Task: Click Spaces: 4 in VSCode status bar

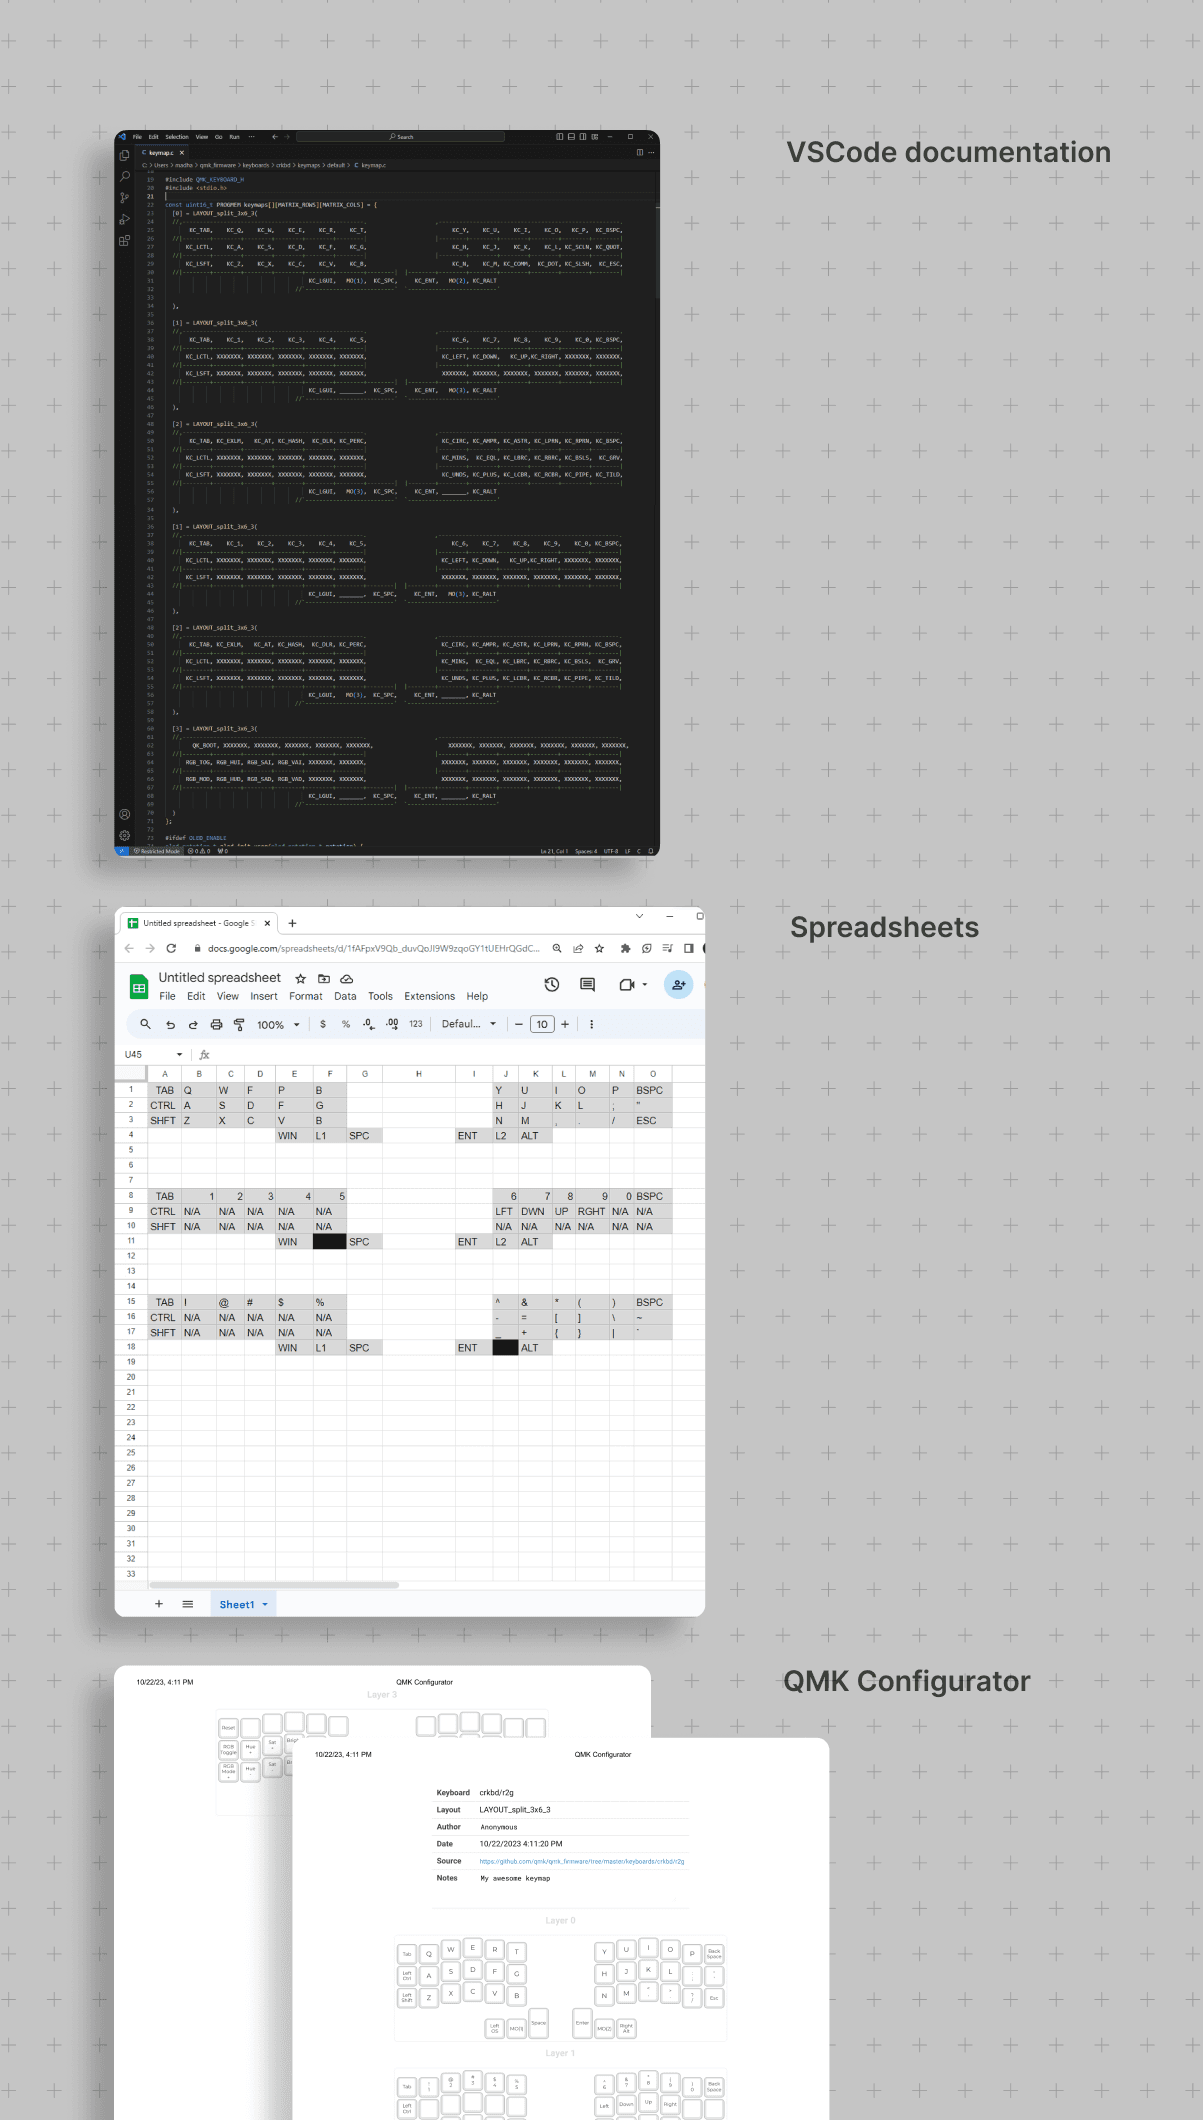Action: [x=586, y=851]
